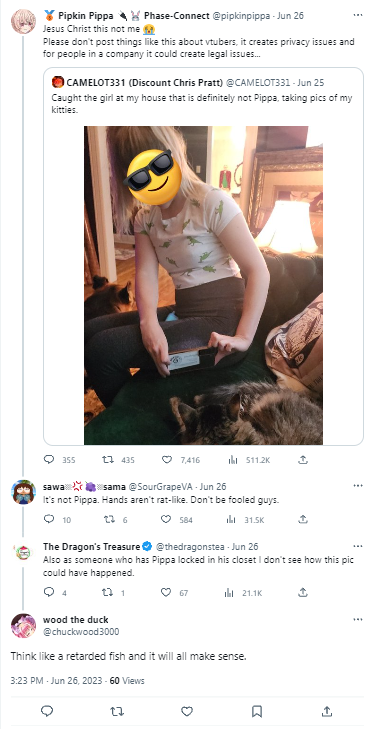This screenshot has width=374, height=729.
Task: Retweet The Dragon's Treasure reply
Action: tap(108, 592)
